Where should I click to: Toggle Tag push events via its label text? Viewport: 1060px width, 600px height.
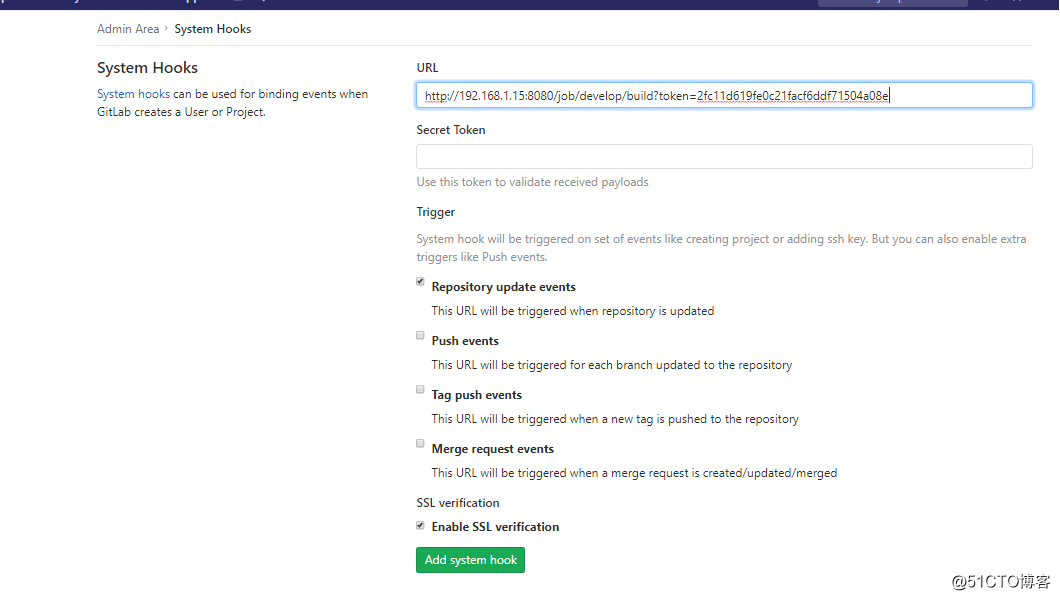476,394
